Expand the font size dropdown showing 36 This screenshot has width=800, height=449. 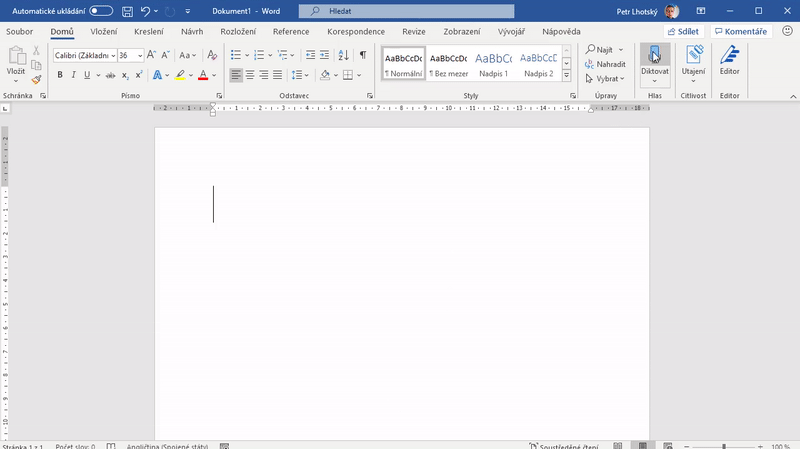139,55
